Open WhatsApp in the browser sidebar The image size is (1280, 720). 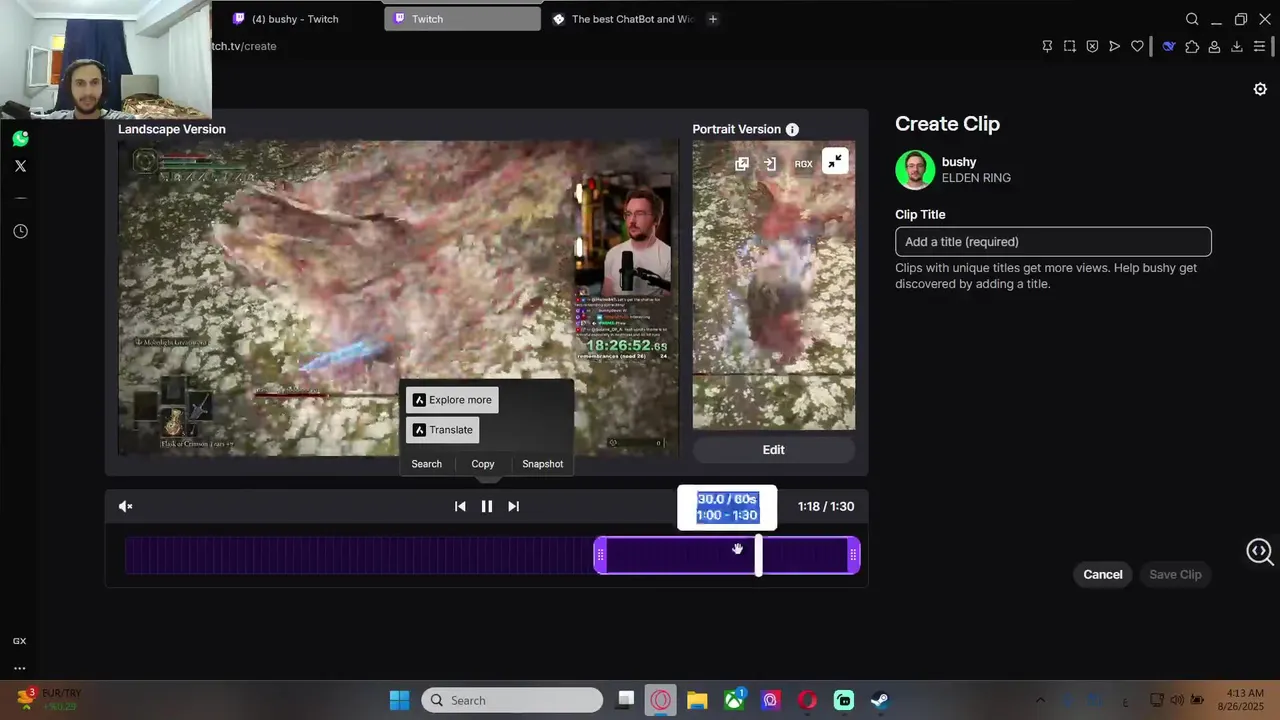click(x=20, y=138)
